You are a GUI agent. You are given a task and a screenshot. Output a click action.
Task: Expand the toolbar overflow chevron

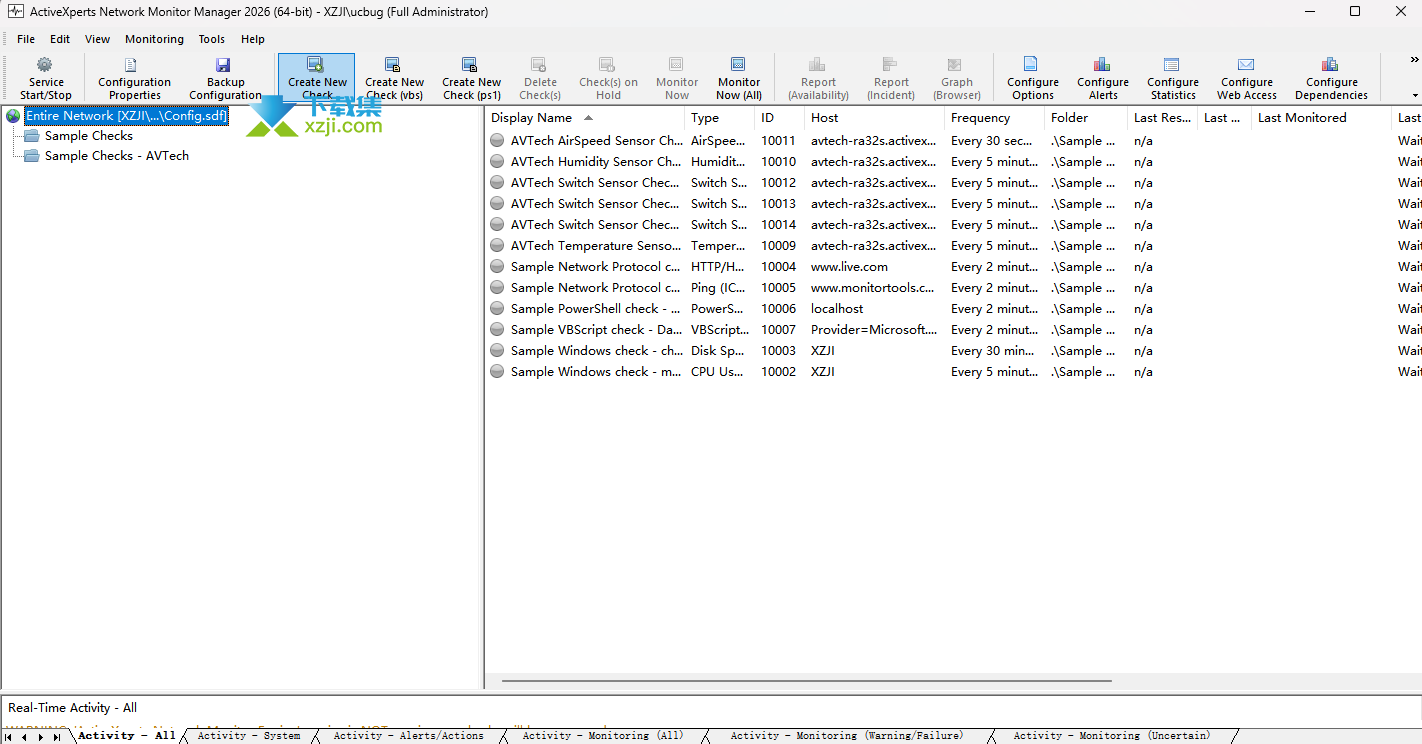pyautogui.click(x=1414, y=61)
